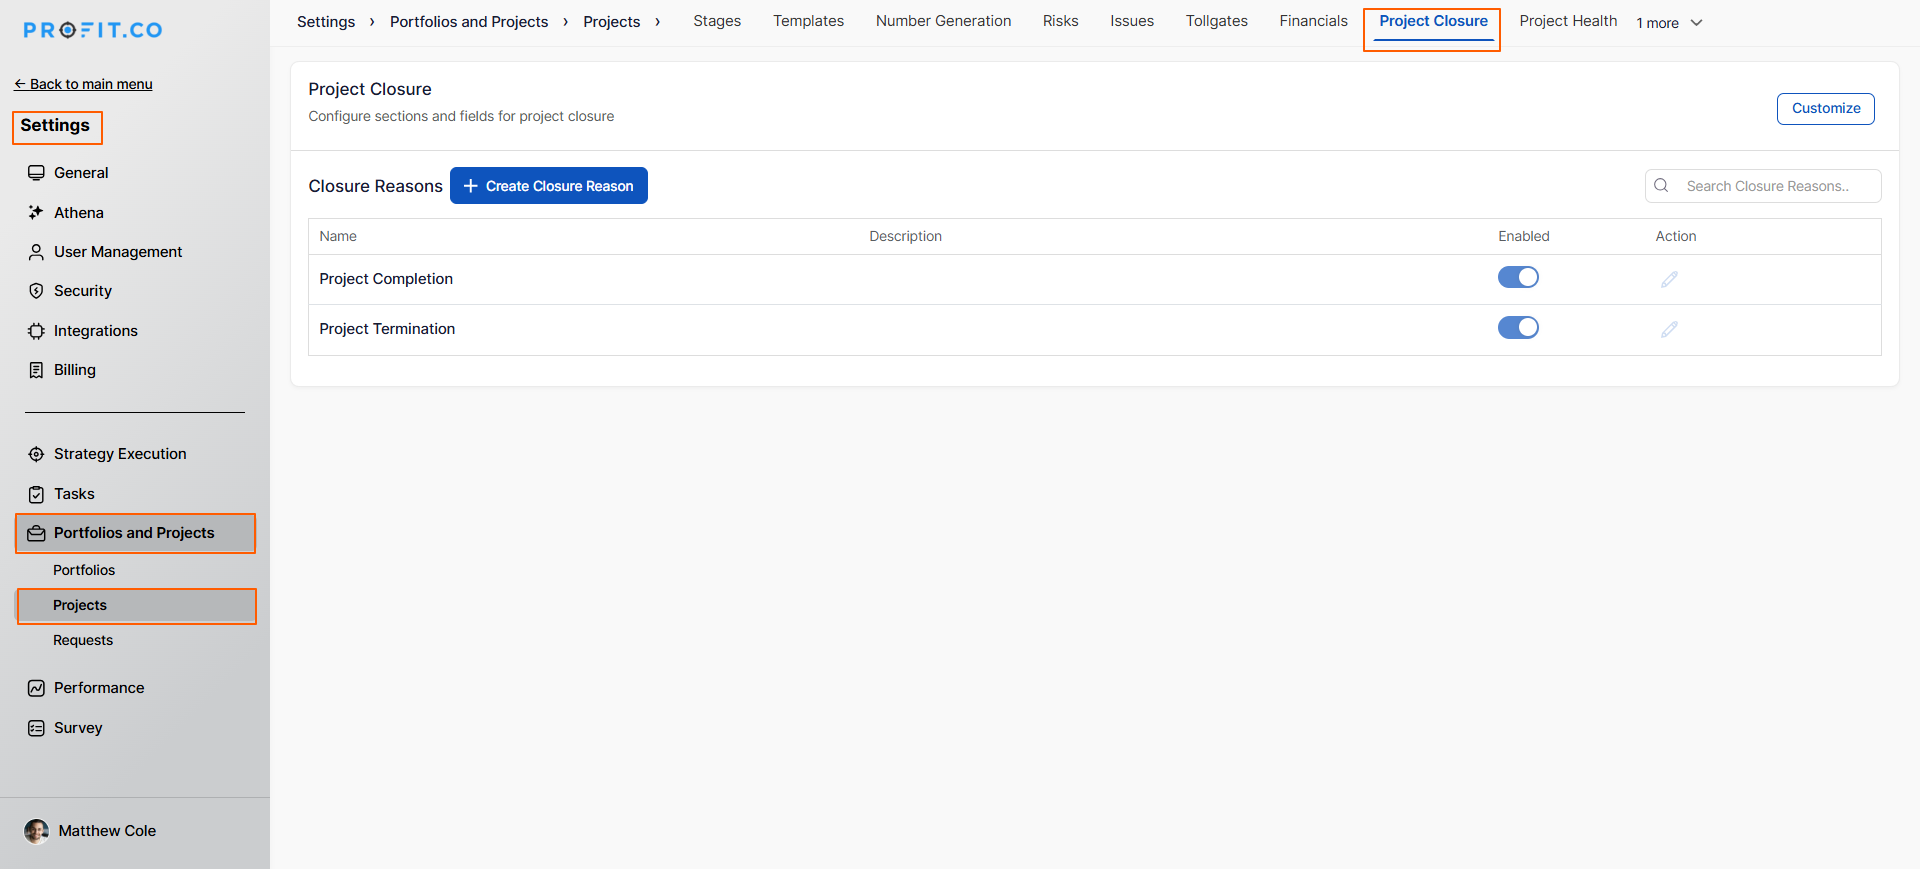
Task: Click the Customize button
Action: tap(1825, 108)
